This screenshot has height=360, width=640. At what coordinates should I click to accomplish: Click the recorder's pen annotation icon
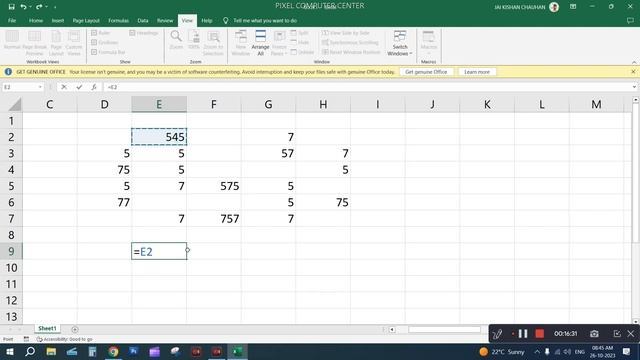(497, 334)
